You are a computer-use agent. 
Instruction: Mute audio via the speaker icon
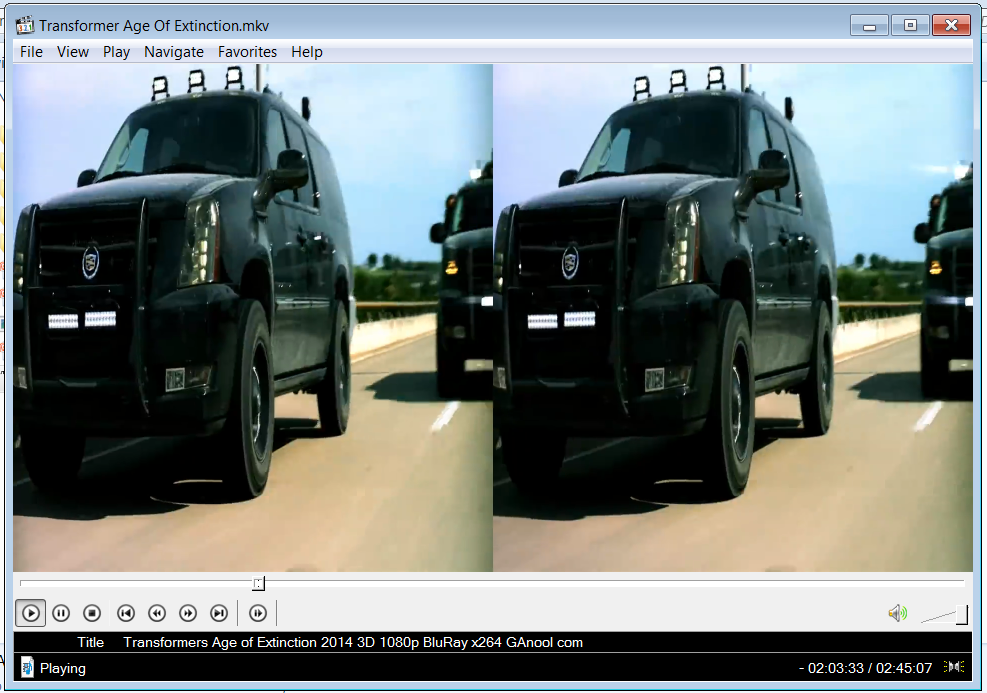pyautogui.click(x=898, y=613)
